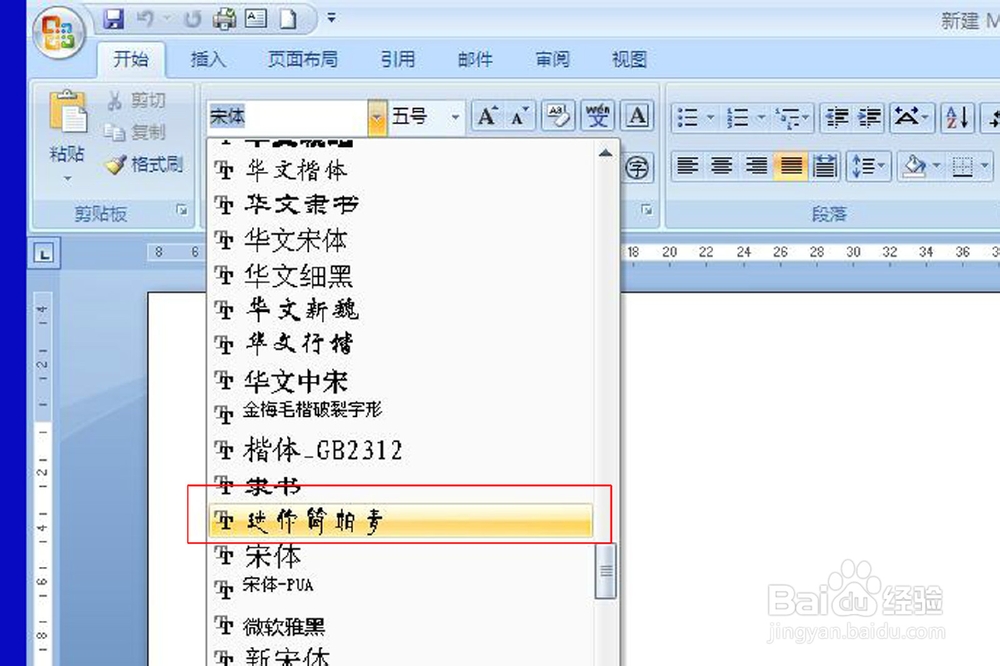1000x666 pixels.
Task: Click the Grow Font icon
Action: 487,115
